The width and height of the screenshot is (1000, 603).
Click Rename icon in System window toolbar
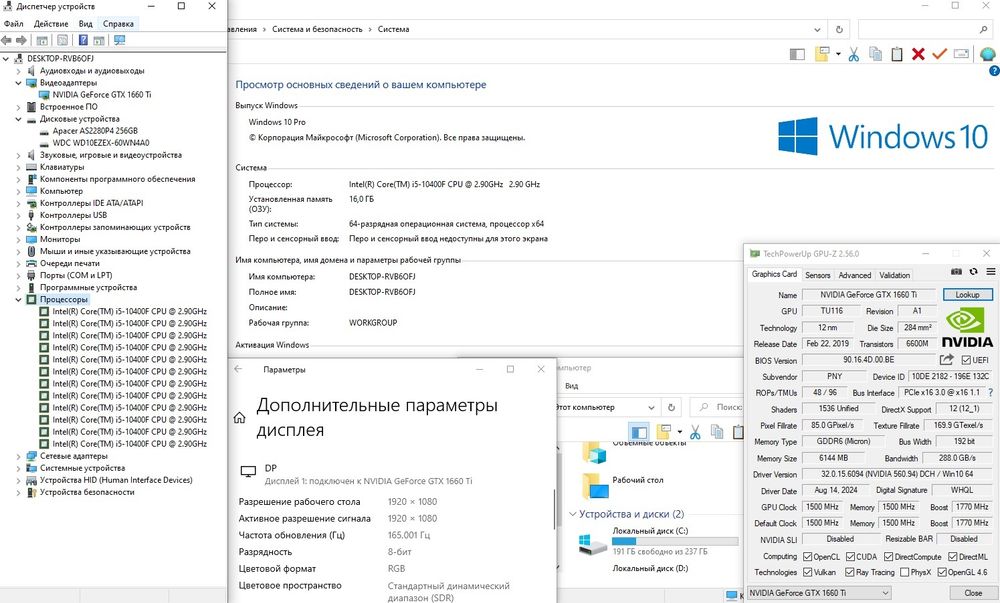click(x=961, y=55)
